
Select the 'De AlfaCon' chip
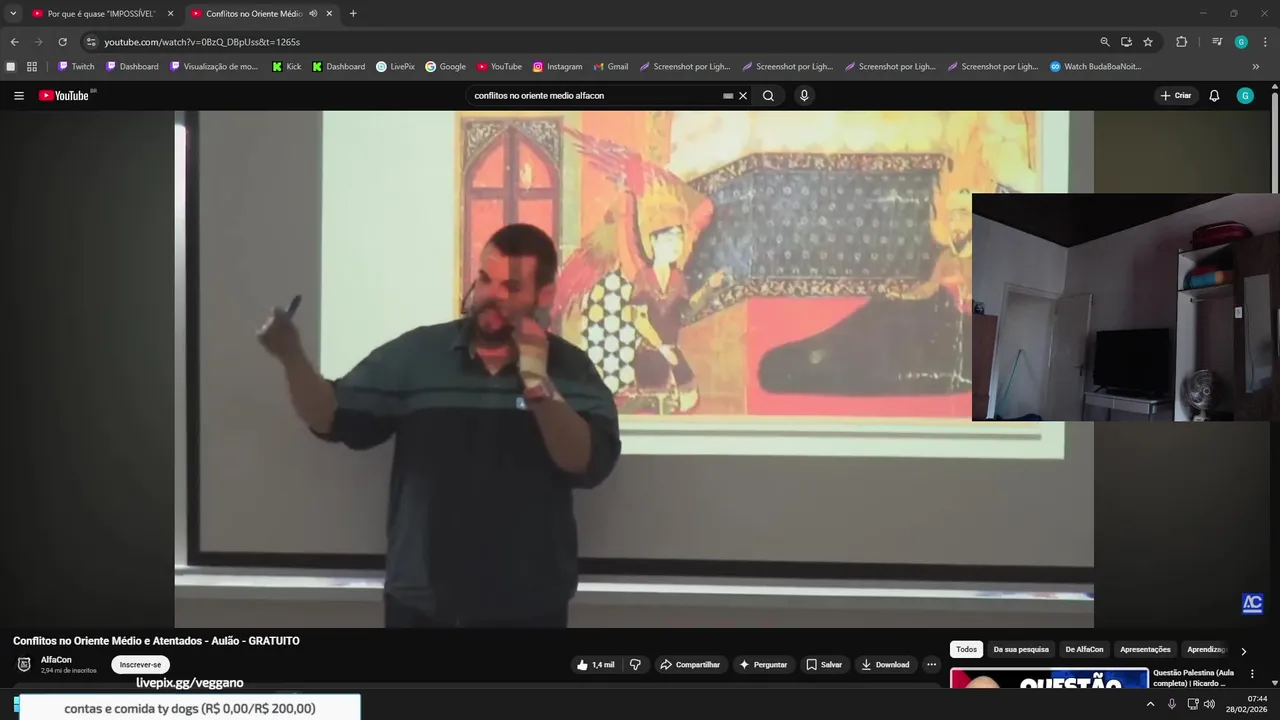coord(1084,650)
